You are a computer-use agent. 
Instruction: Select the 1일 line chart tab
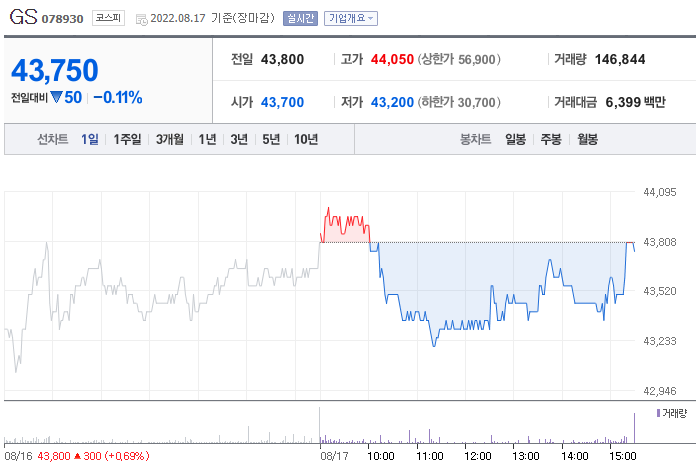(90, 139)
